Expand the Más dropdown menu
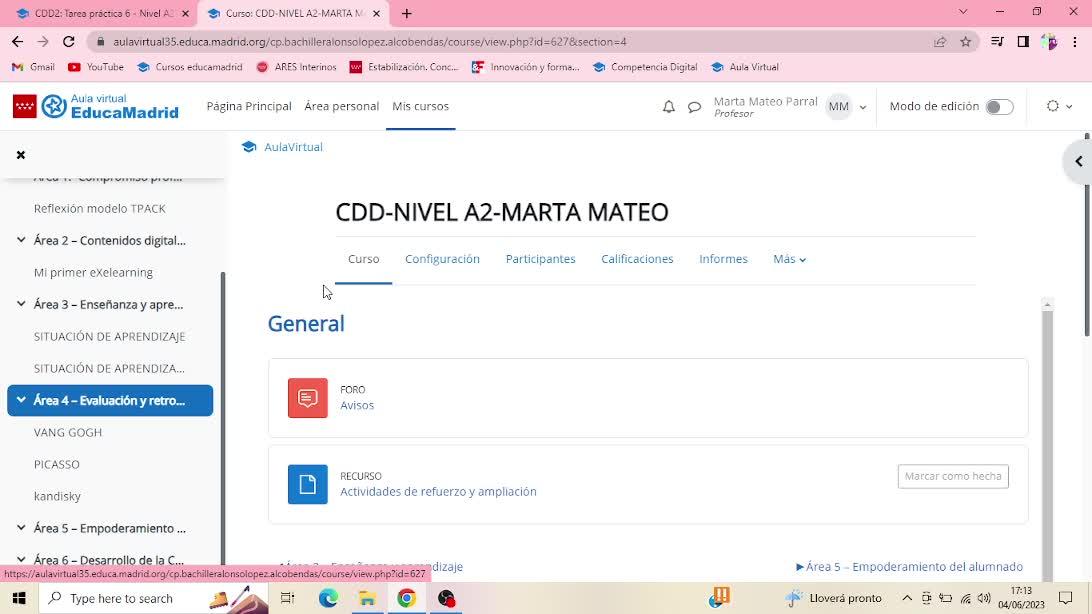 click(x=789, y=259)
